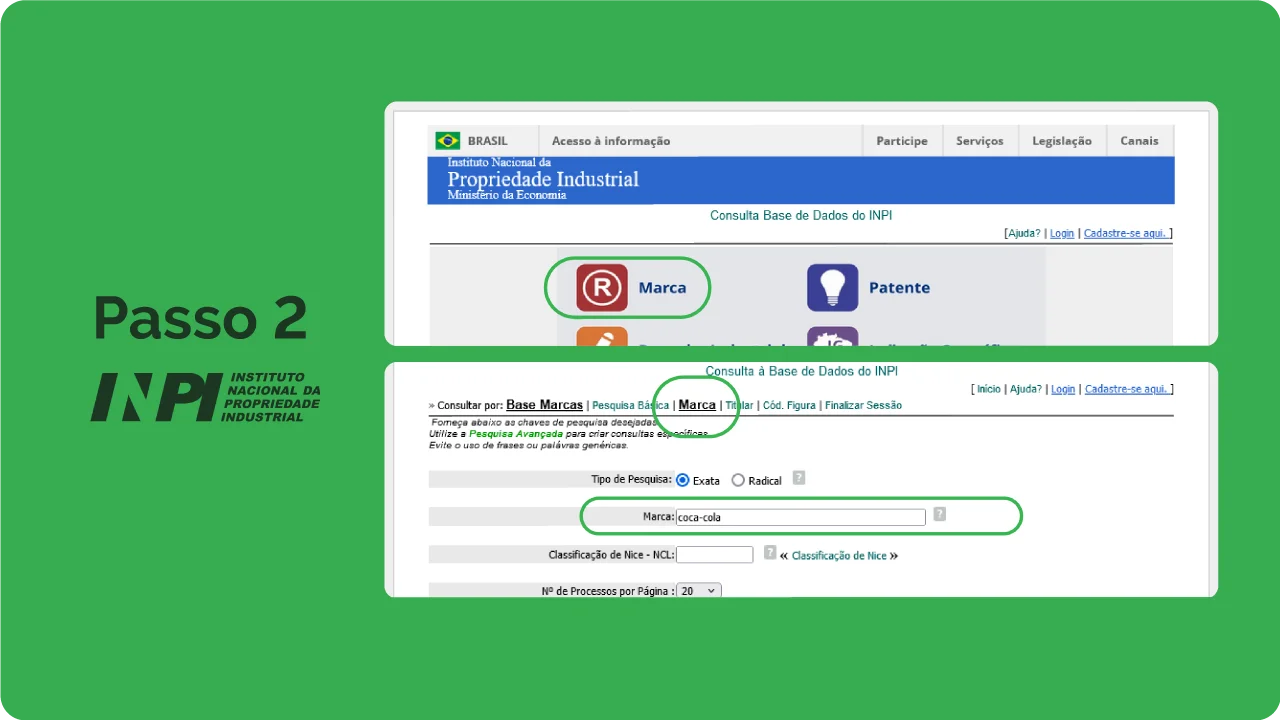Switch to the underlined Marca search tab

[x=697, y=405]
